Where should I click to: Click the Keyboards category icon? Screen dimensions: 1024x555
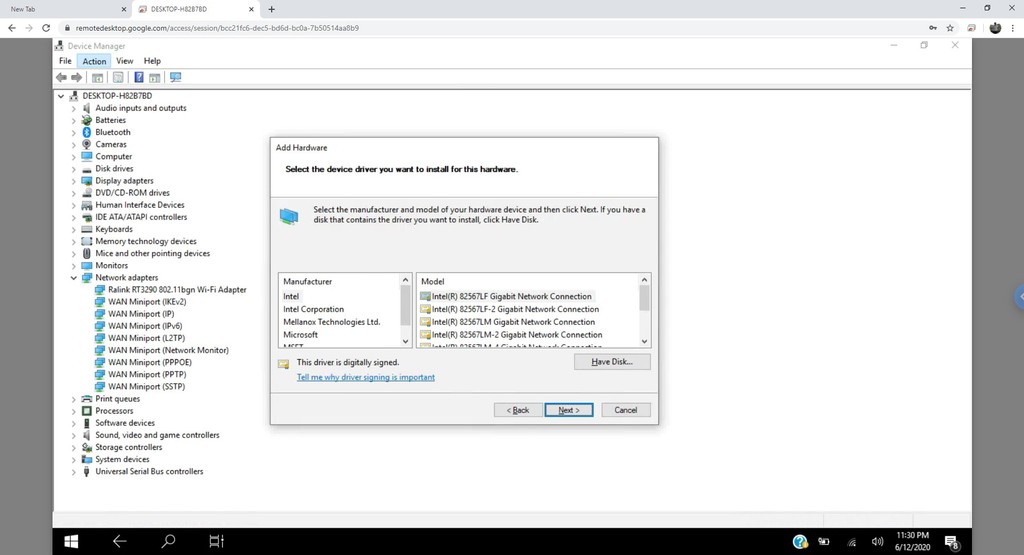pos(86,229)
